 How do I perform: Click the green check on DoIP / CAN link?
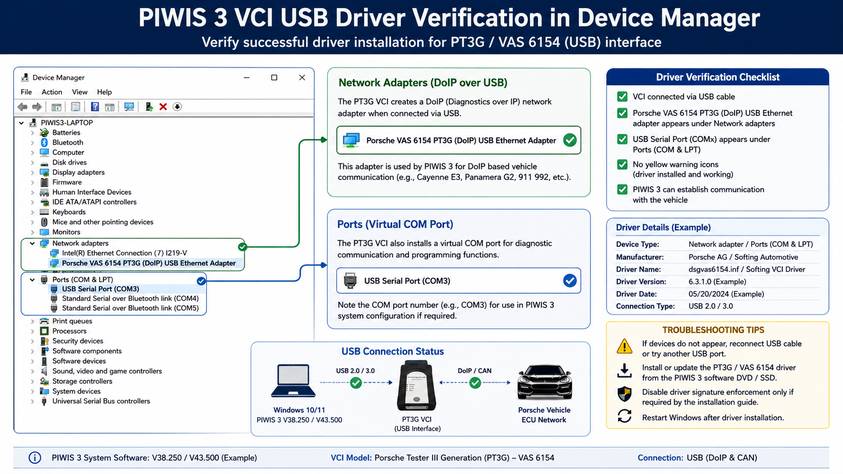[475, 383]
